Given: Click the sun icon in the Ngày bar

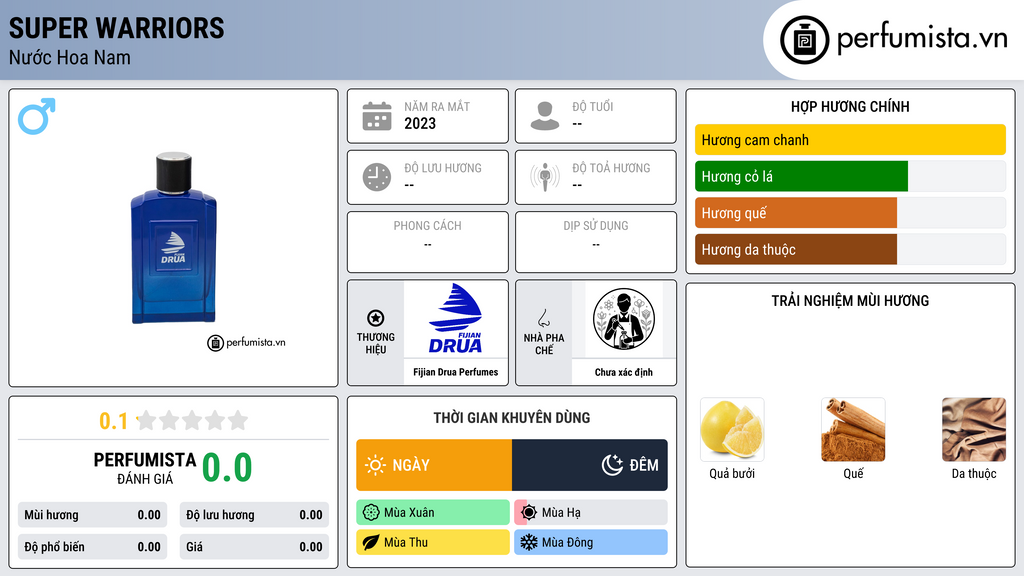Looking at the screenshot, I should coord(376,465).
